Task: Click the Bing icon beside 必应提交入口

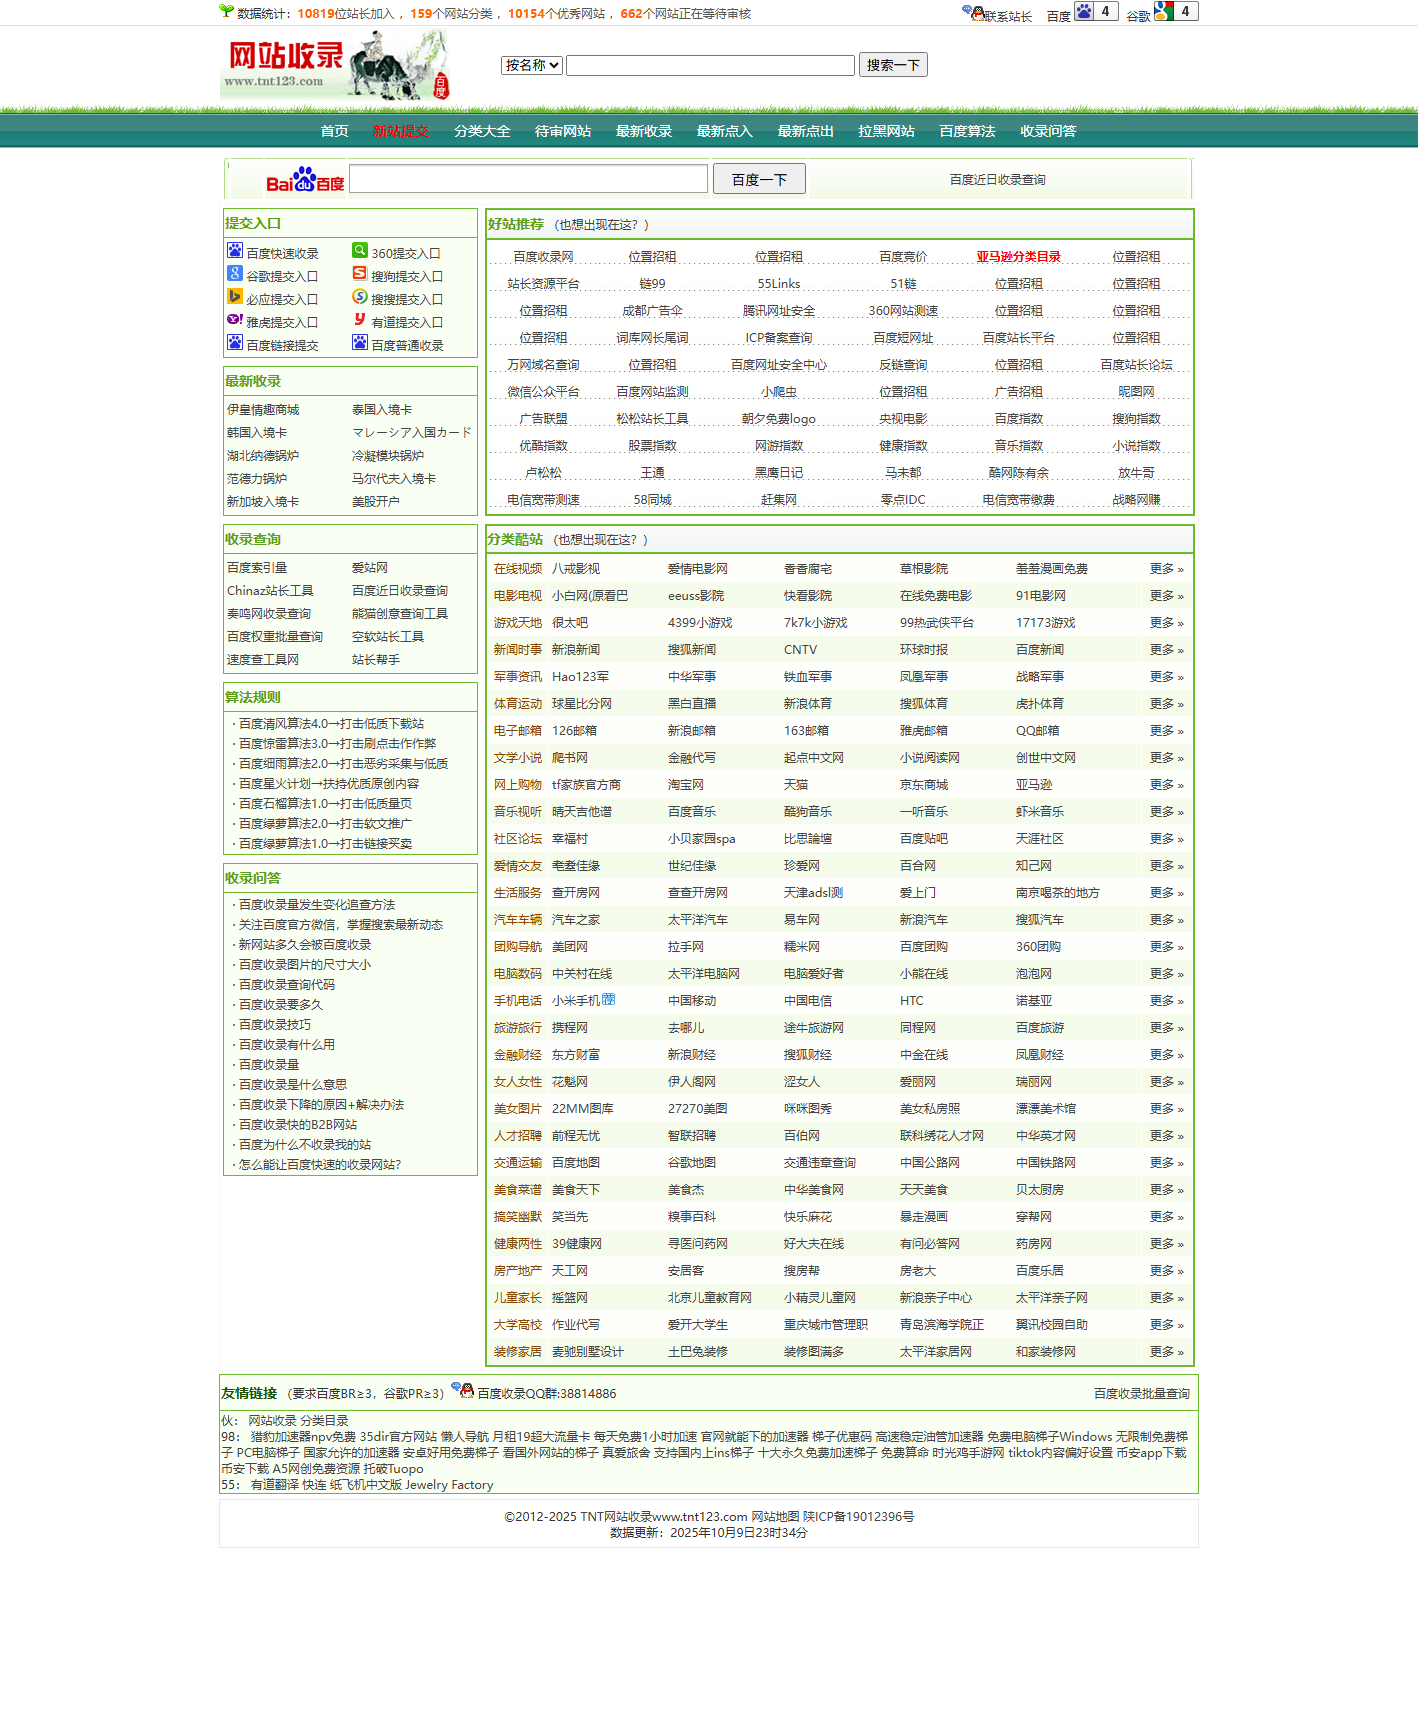Action: coord(234,296)
